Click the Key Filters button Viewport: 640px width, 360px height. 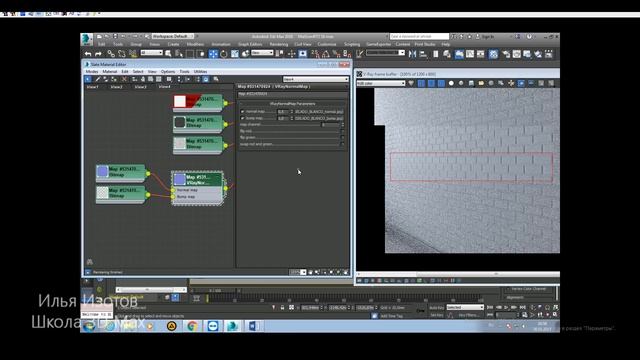click(468, 315)
